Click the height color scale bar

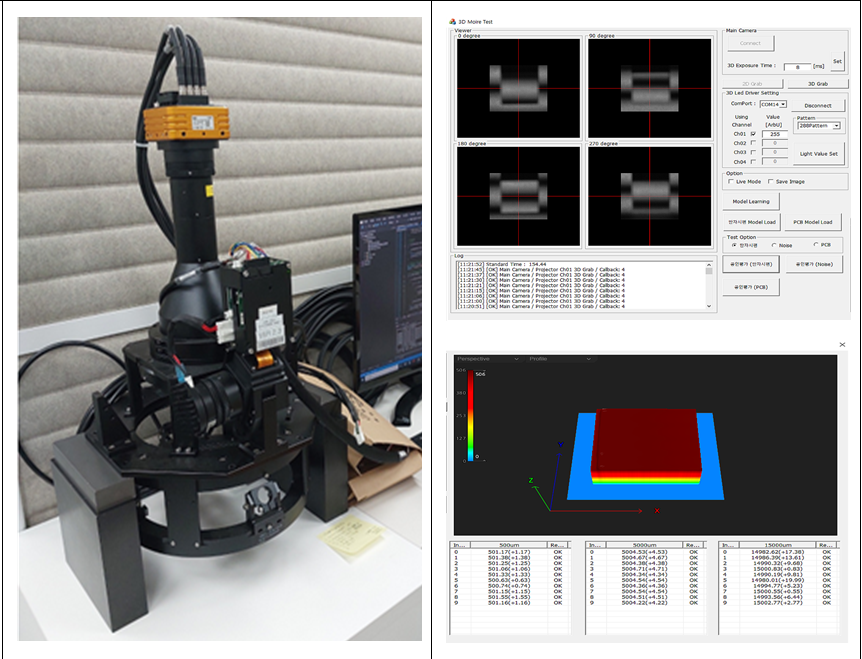[471, 414]
